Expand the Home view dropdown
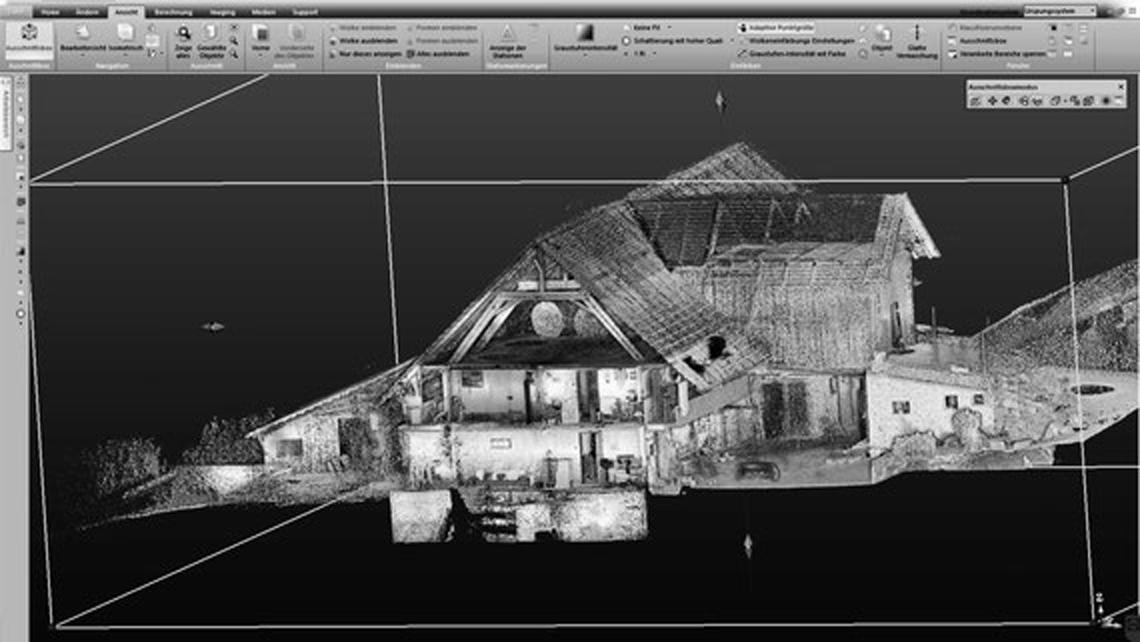Viewport: 1140px width, 642px height. [x=260, y=54]
